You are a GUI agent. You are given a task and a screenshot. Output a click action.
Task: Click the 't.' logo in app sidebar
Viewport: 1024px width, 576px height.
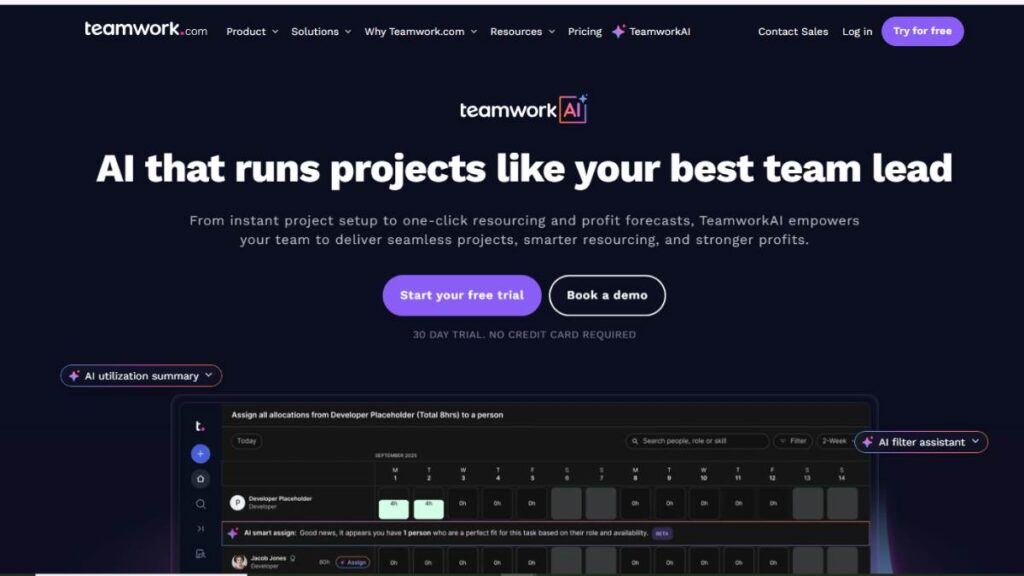[x=200, y=426]
